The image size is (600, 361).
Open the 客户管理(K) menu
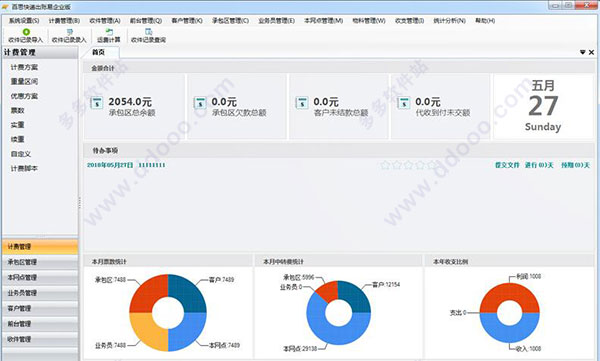(x=187, y=21)
